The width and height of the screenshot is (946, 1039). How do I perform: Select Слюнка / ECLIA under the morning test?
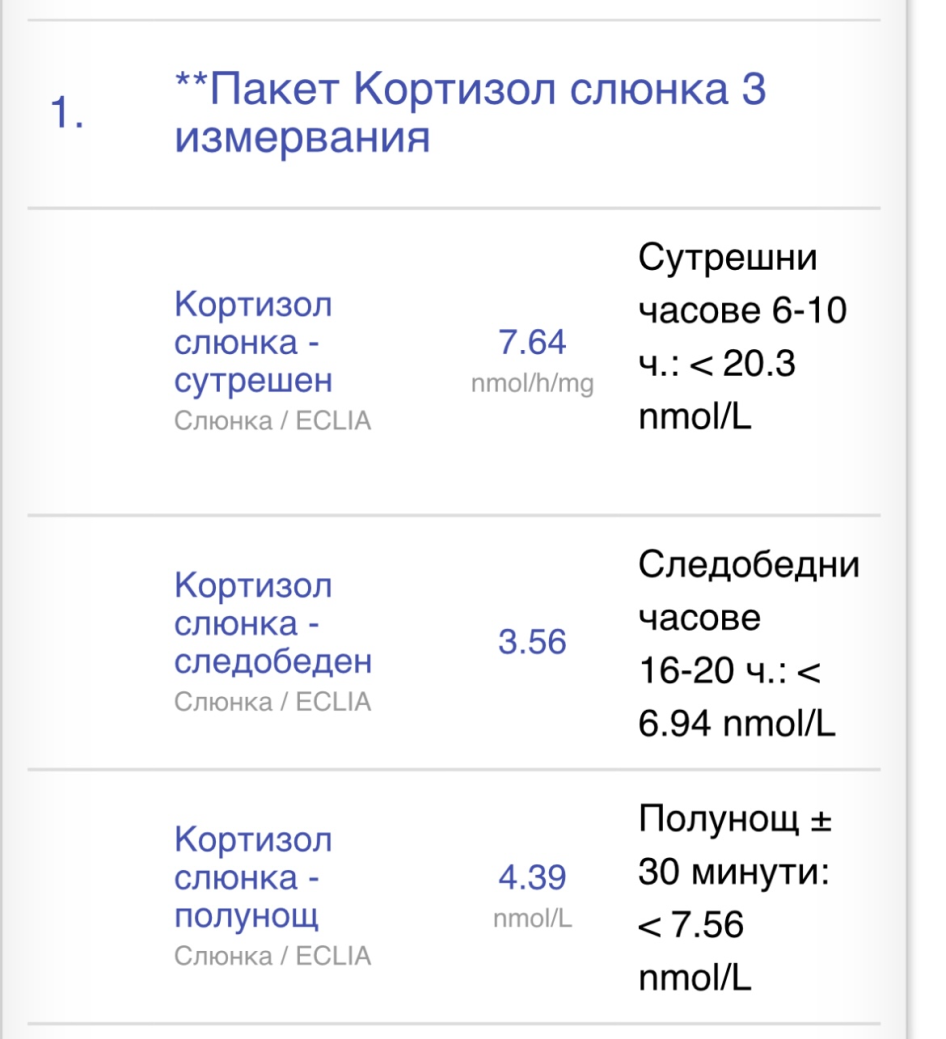pos(272,421)
